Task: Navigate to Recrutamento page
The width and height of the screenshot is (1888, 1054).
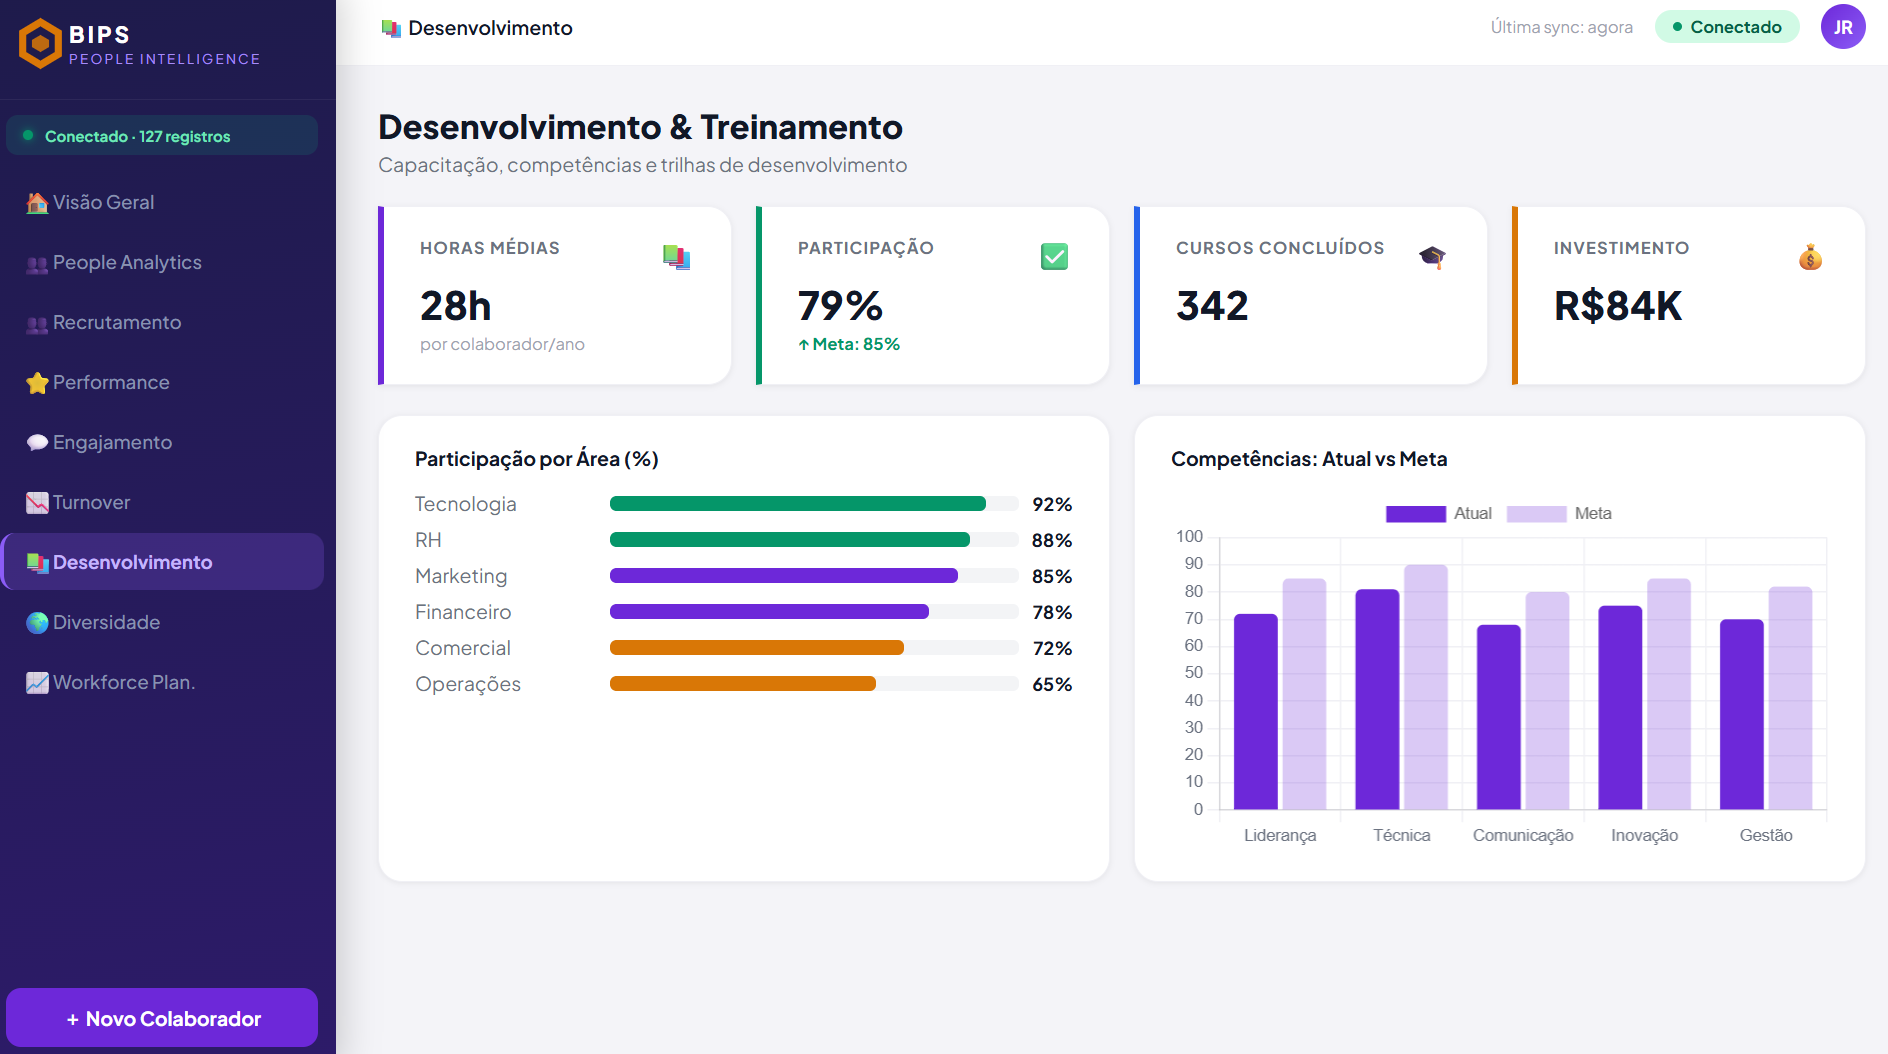Action: tap(162, 322)
